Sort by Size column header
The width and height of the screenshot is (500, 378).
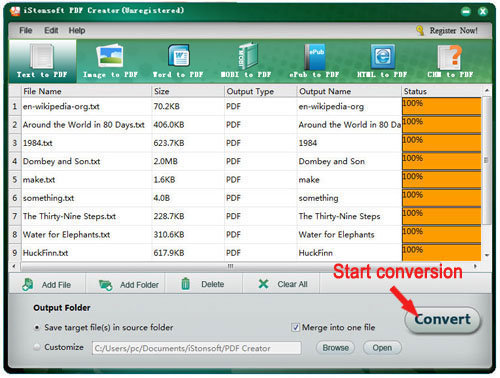tap(188, 91)
